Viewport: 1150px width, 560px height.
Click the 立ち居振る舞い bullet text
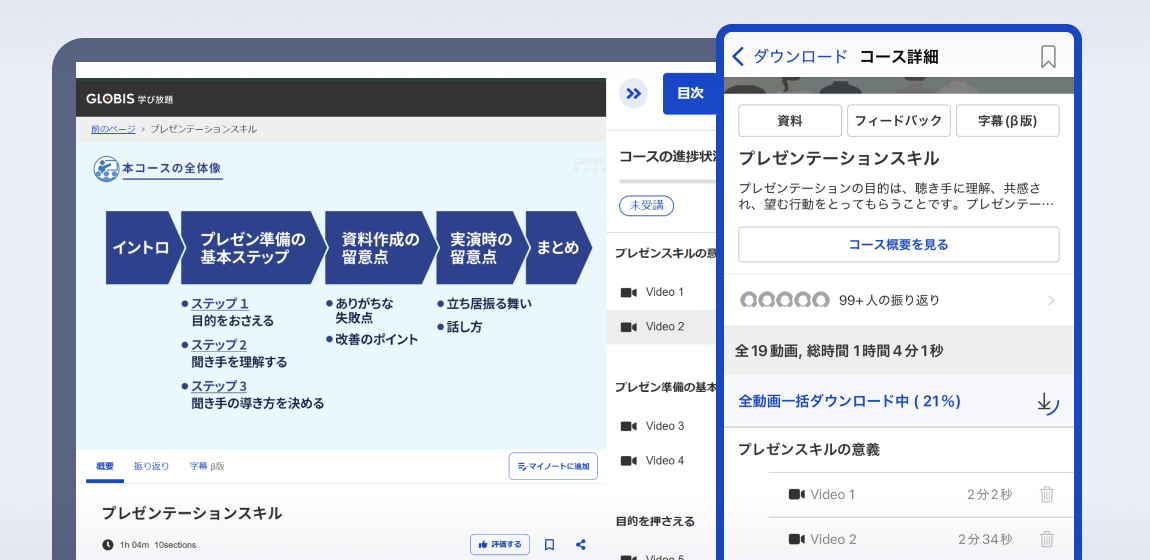[489, 303]
